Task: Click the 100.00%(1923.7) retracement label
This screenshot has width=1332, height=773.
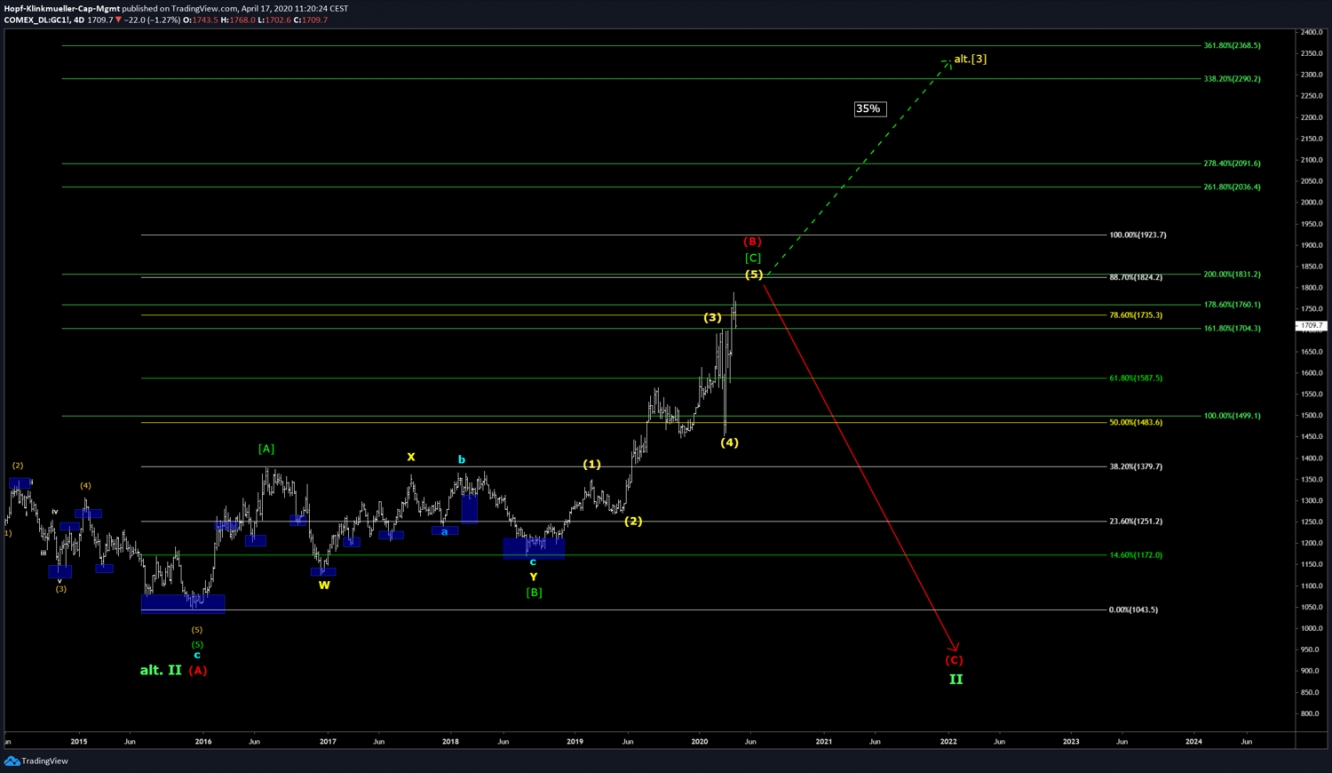Action: tap(1138, 235)
